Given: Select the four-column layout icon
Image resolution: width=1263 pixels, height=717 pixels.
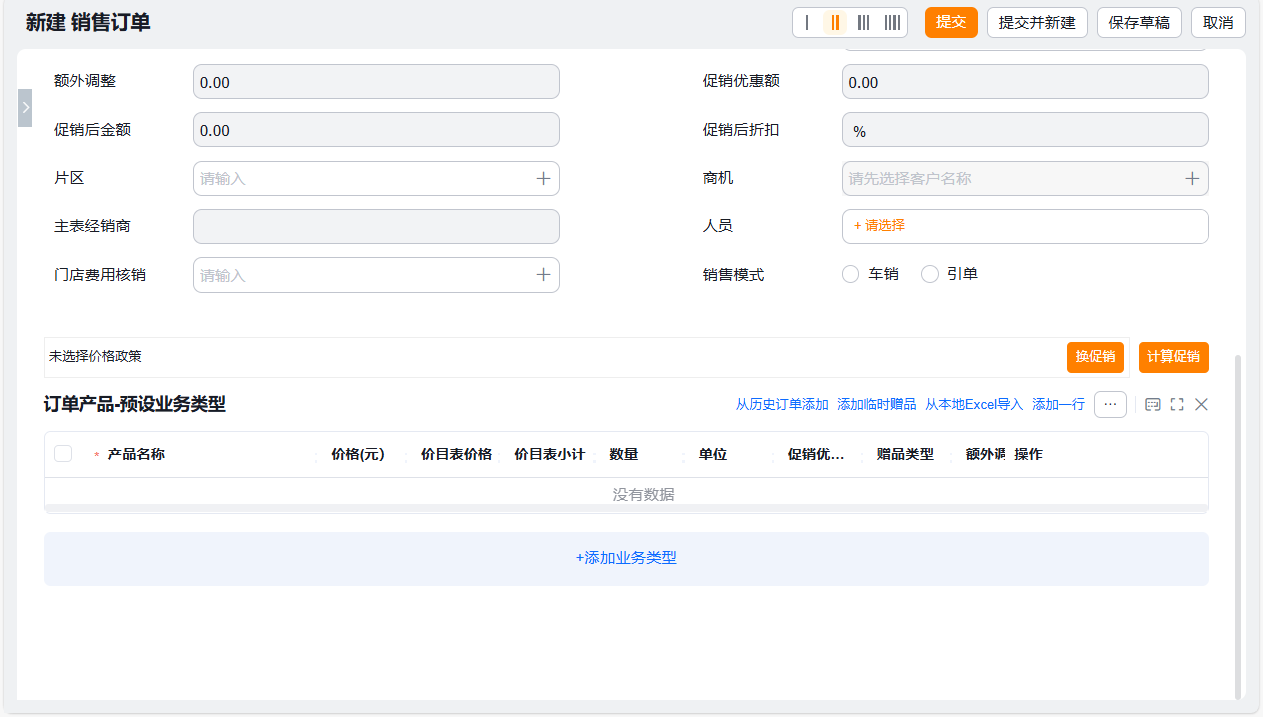Looking at the screenshot, I should (x=892, y=22).
